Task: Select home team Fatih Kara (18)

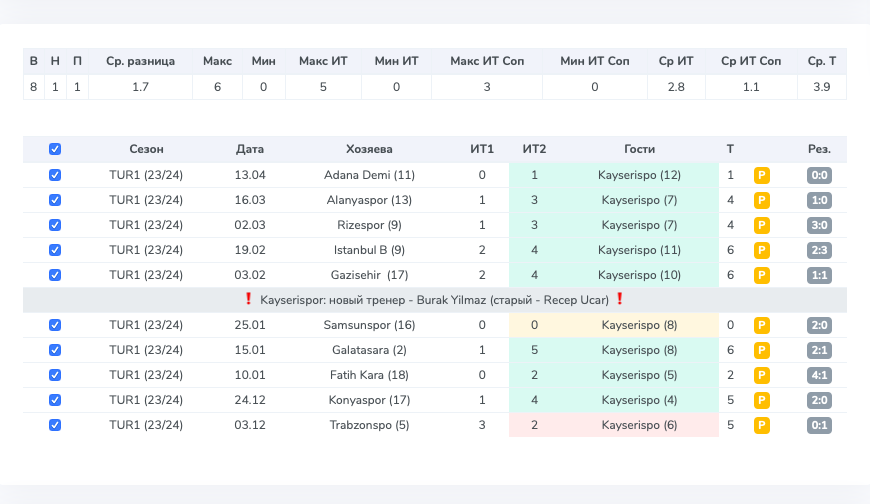Action: tap(370, 375)
